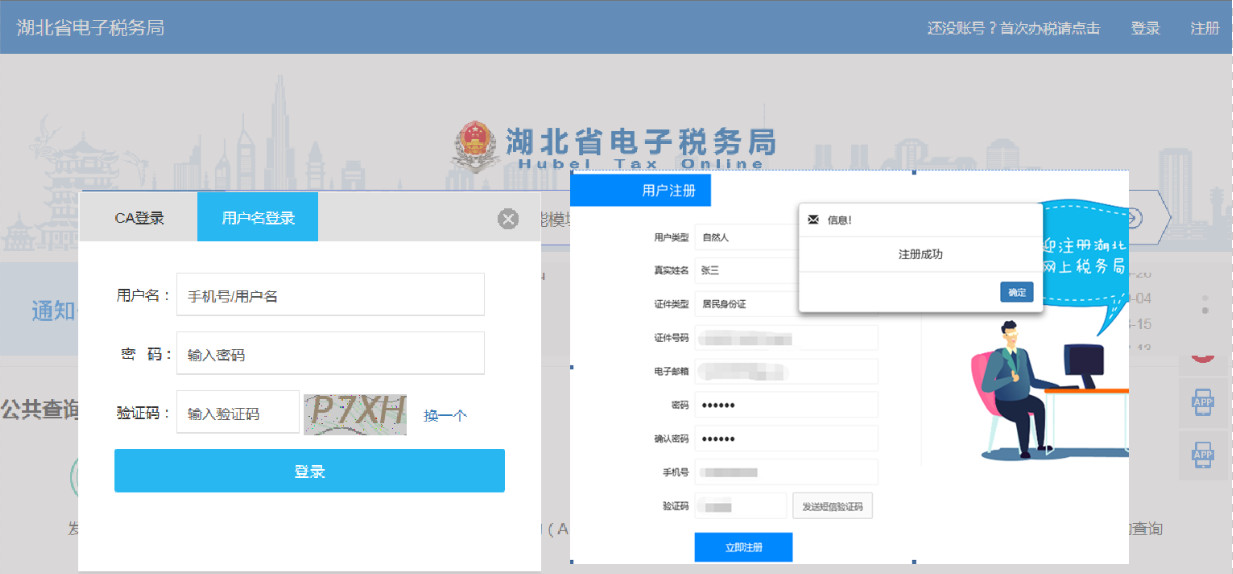Focus the 用户名 input field
Image resolution: width=1233 pixels, height=574 pixels.
click(330, 295)
